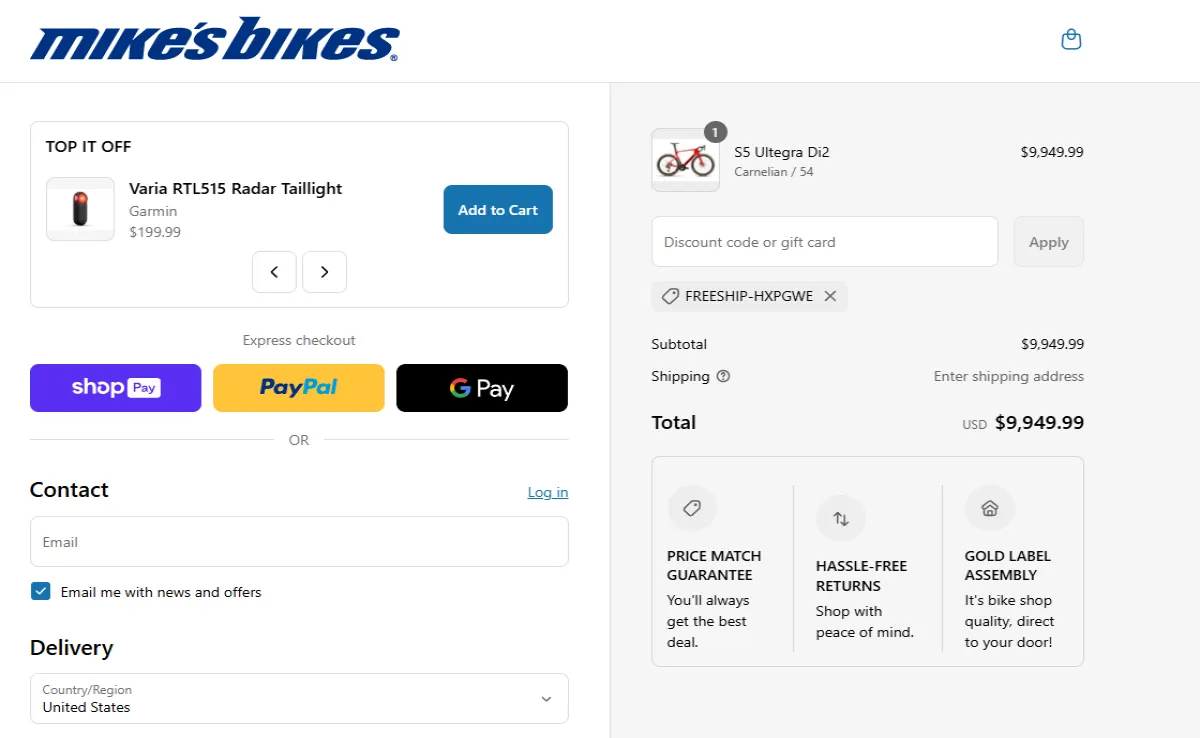Click the Gold Label Assembly home icon

point(989,508)
